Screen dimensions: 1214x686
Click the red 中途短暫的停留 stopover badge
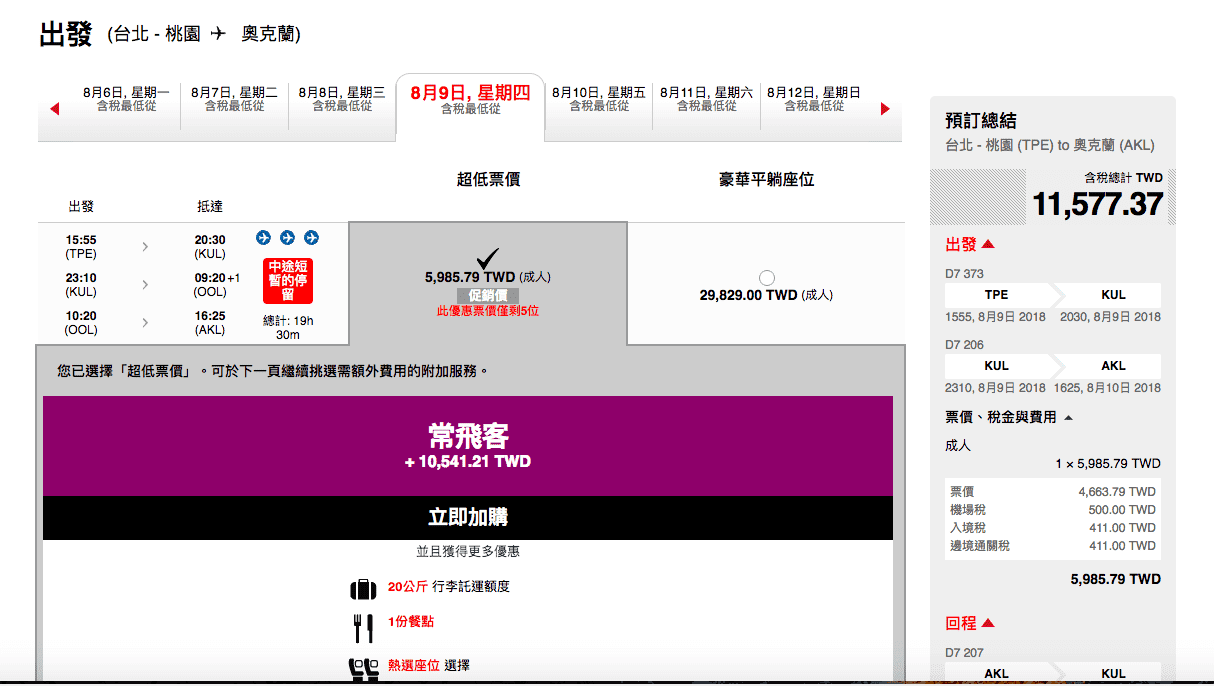point(288,281)
